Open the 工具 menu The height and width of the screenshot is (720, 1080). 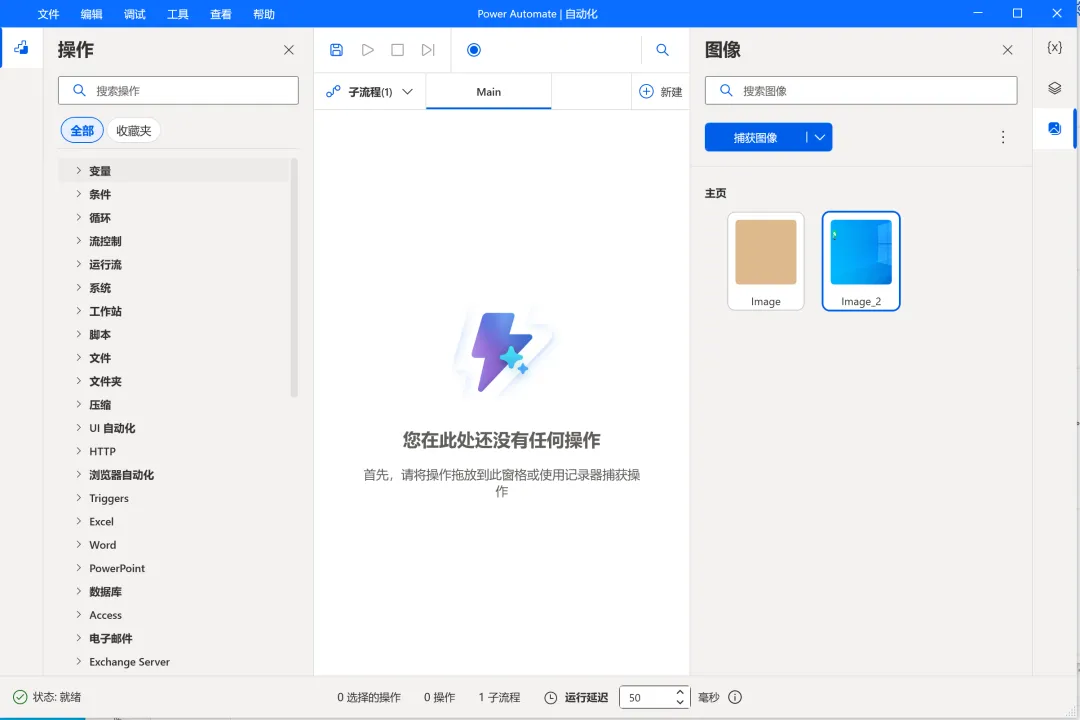(x=178, y=14)
